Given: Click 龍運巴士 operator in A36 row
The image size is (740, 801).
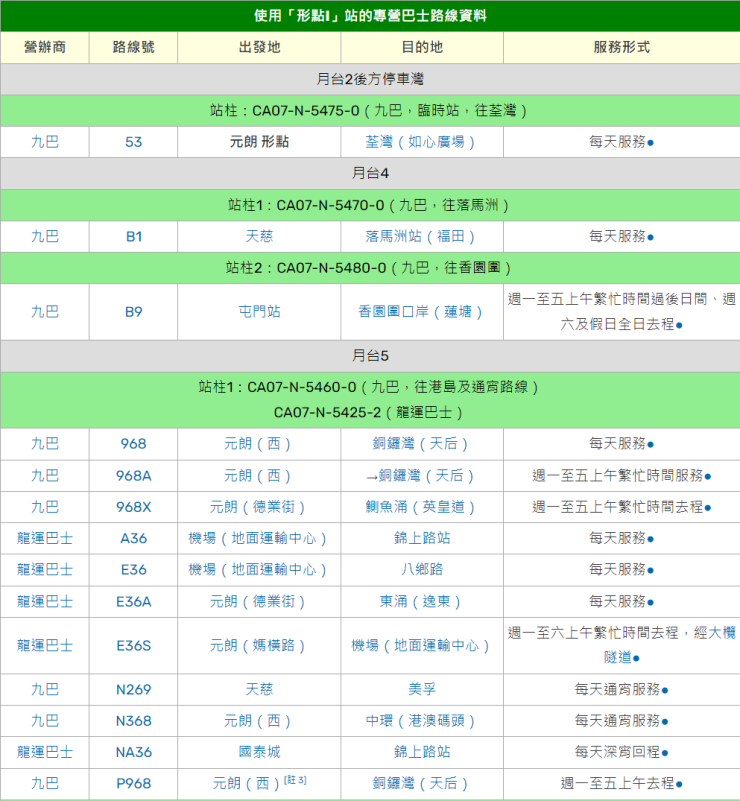Looking at the screenshot, I should pos(45,538).
